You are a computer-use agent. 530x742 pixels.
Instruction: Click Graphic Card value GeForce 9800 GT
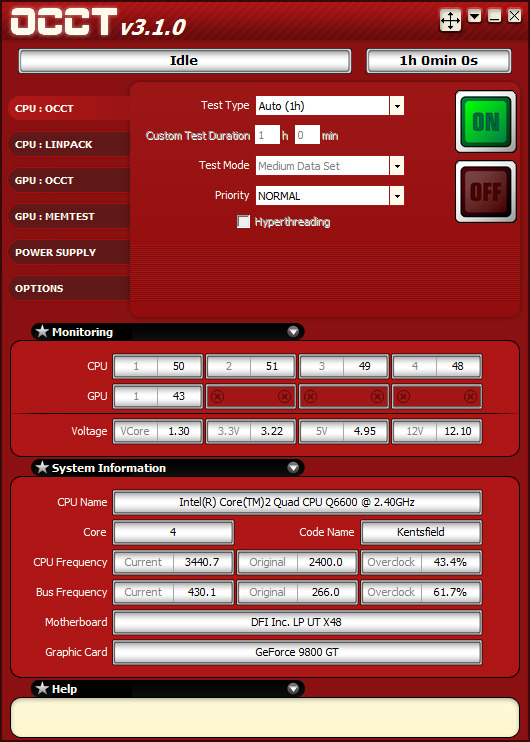click(x=297, y=652)
